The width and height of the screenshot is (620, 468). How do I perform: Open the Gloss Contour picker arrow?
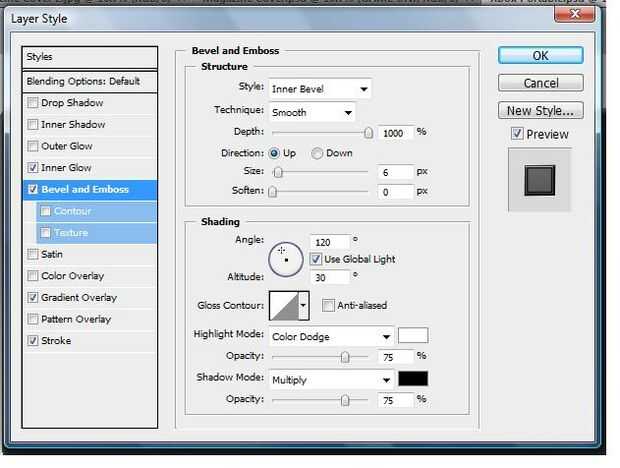pyautogui.click(x=303, y=305)
